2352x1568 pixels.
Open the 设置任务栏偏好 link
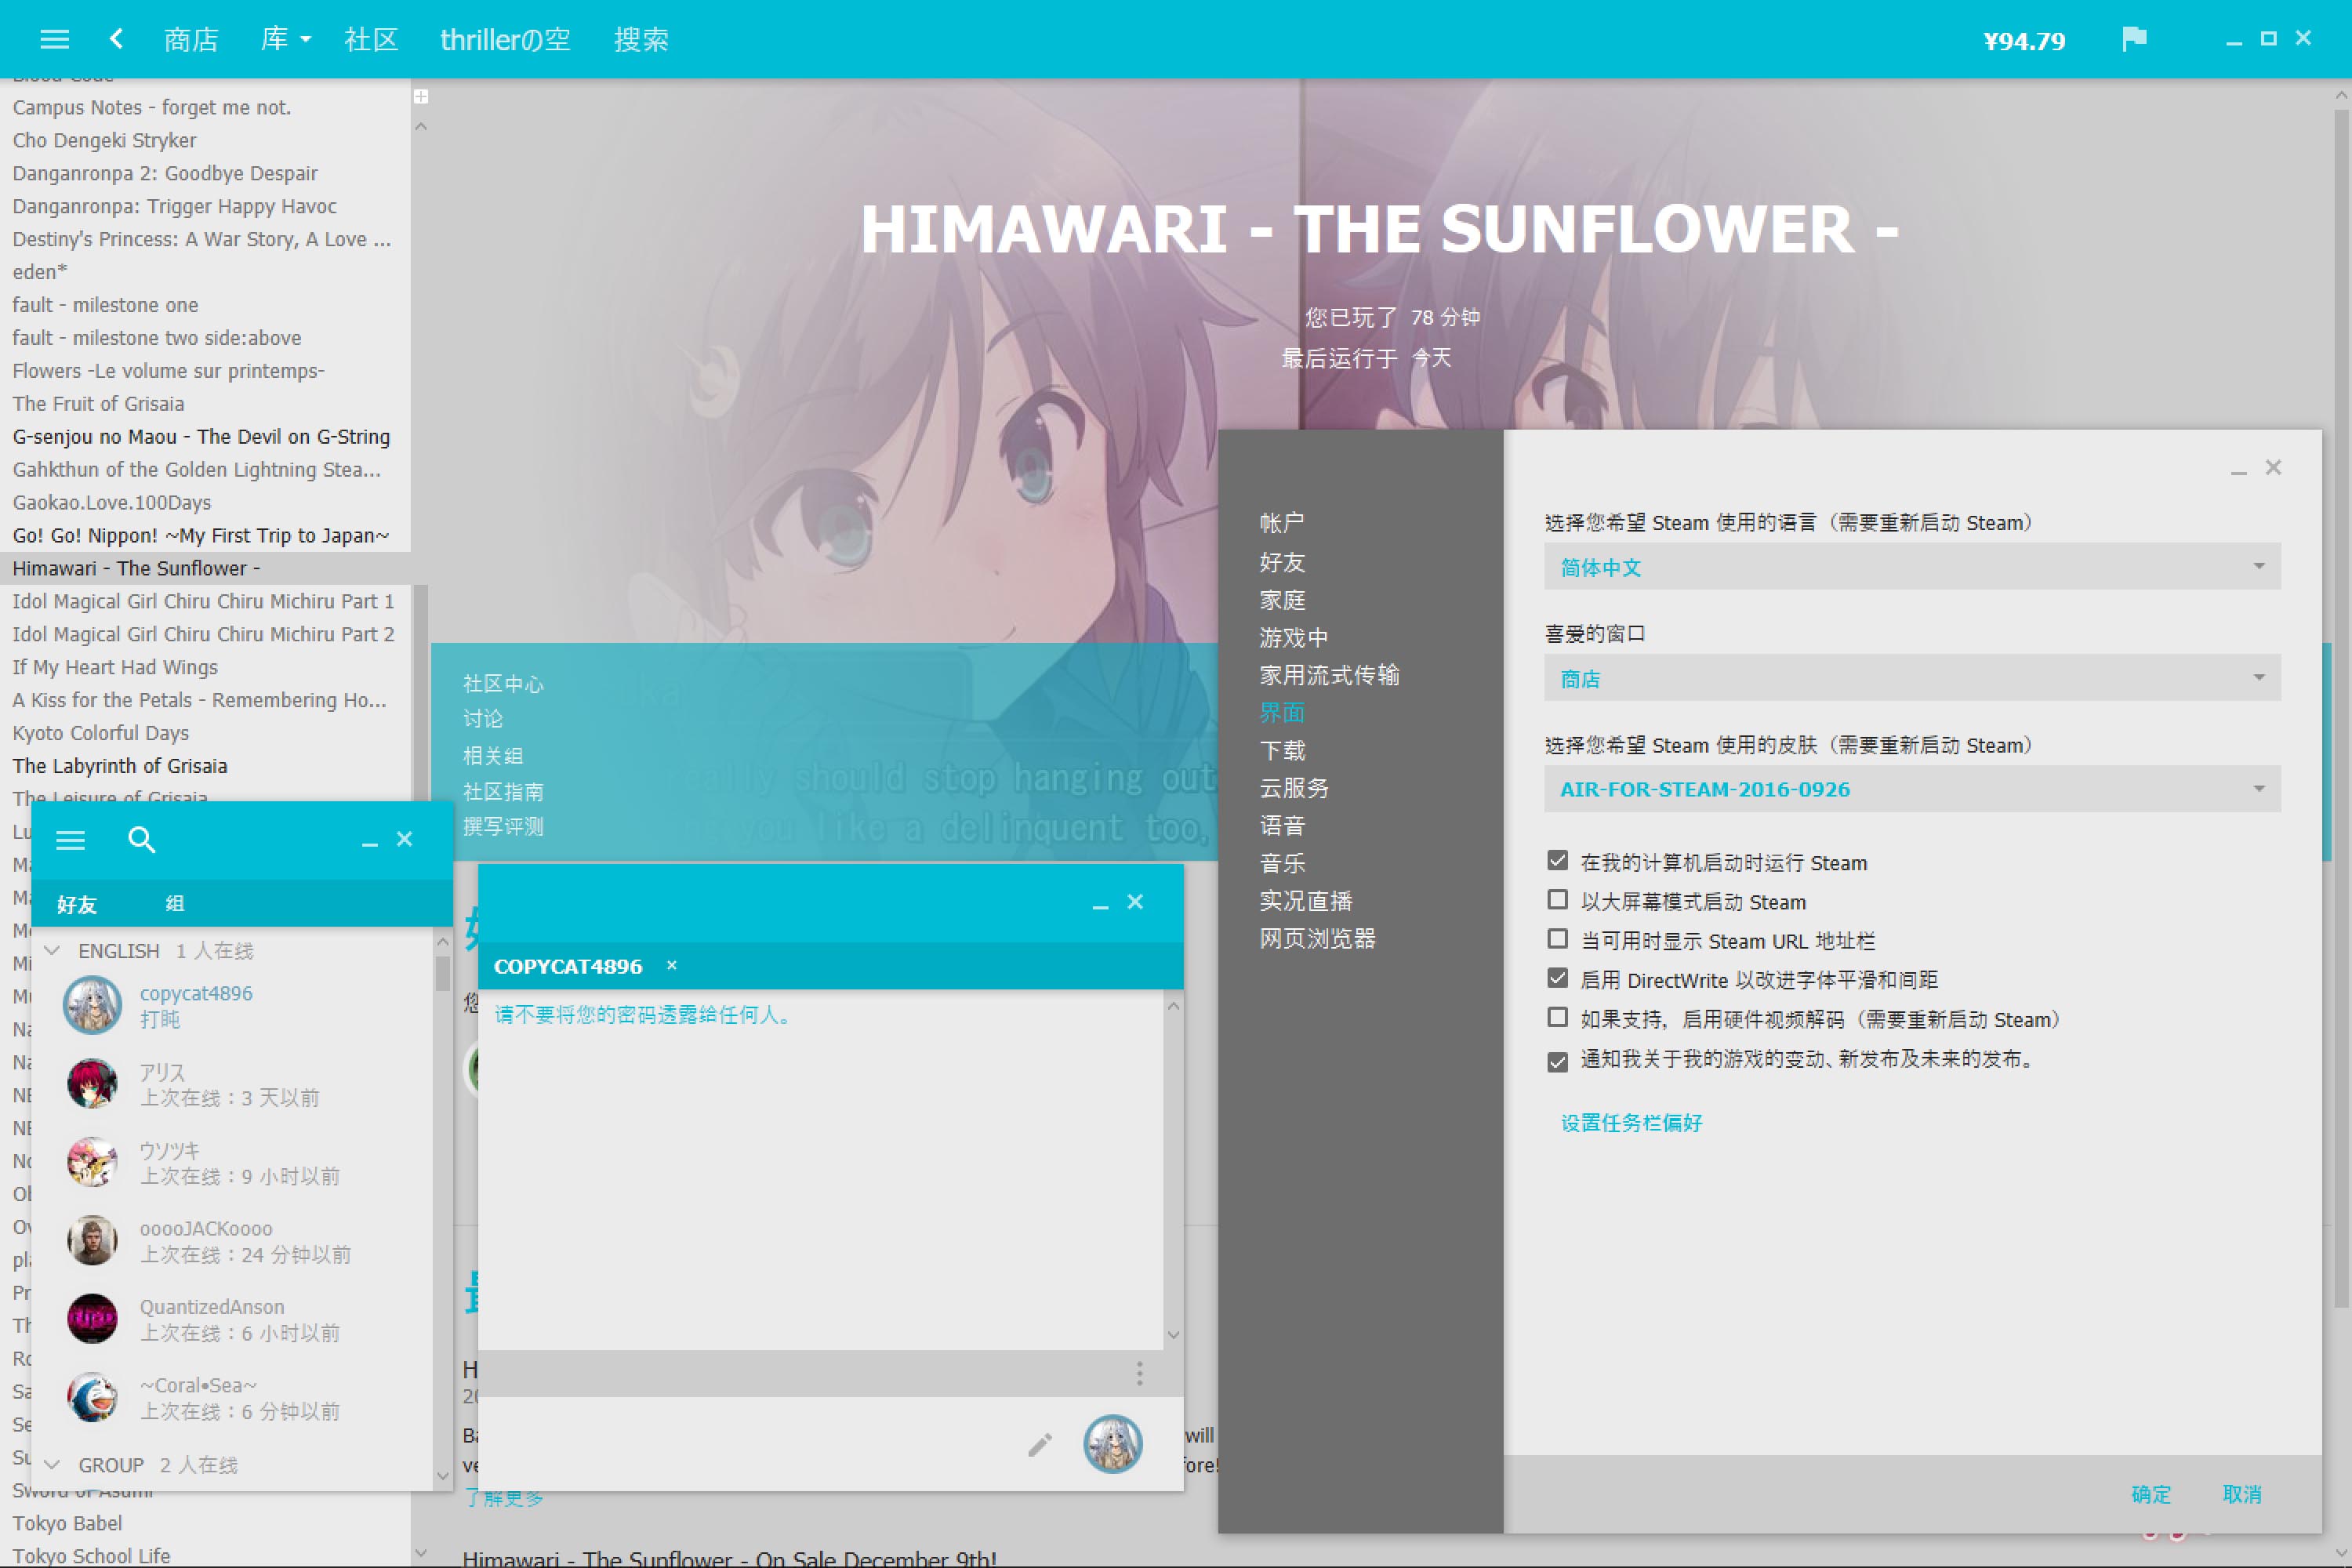(1631, 1123)
